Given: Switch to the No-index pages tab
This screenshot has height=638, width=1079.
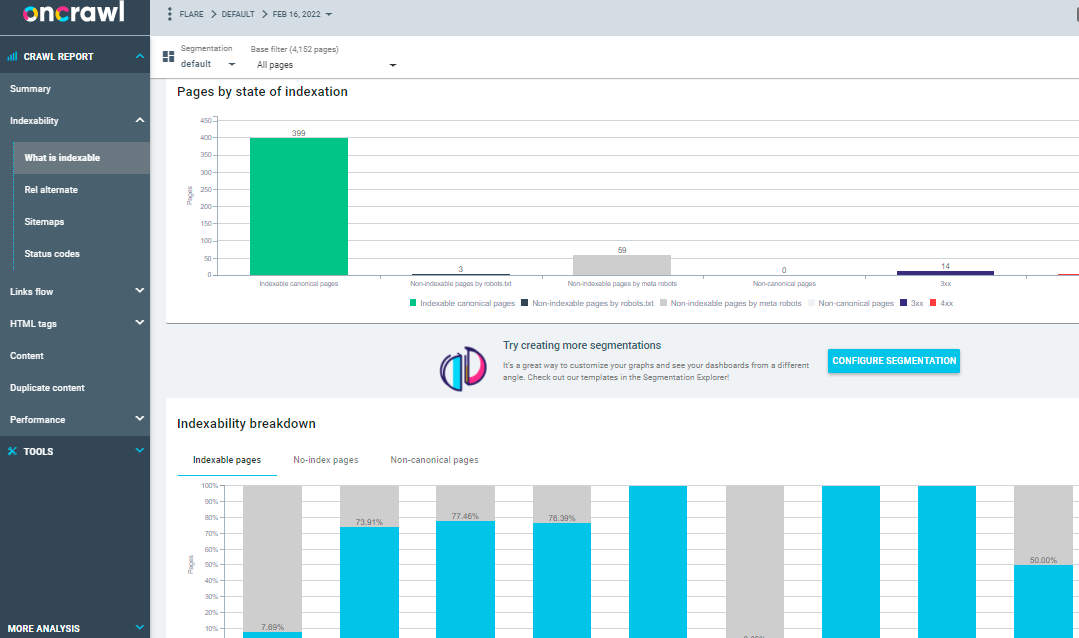Looking at the screenshot, I should [x=325, y=460].
